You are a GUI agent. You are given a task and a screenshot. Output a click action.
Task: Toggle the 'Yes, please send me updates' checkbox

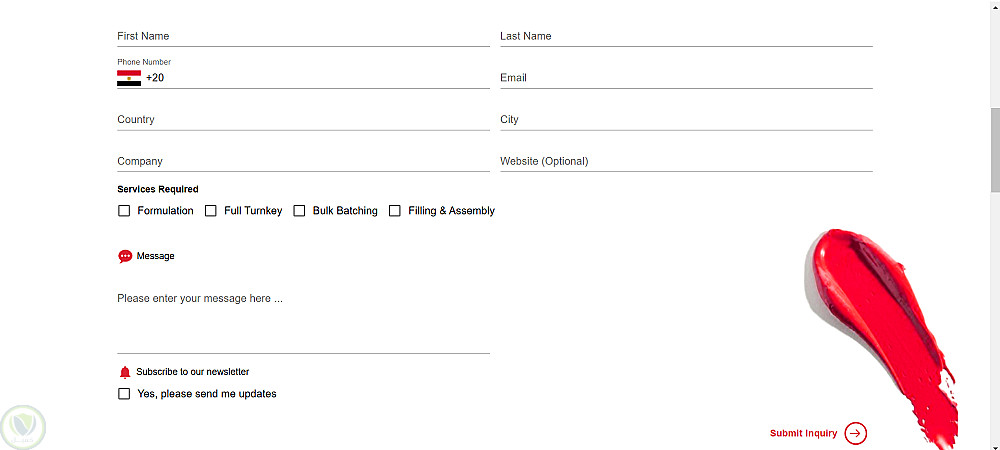point(124,394)
